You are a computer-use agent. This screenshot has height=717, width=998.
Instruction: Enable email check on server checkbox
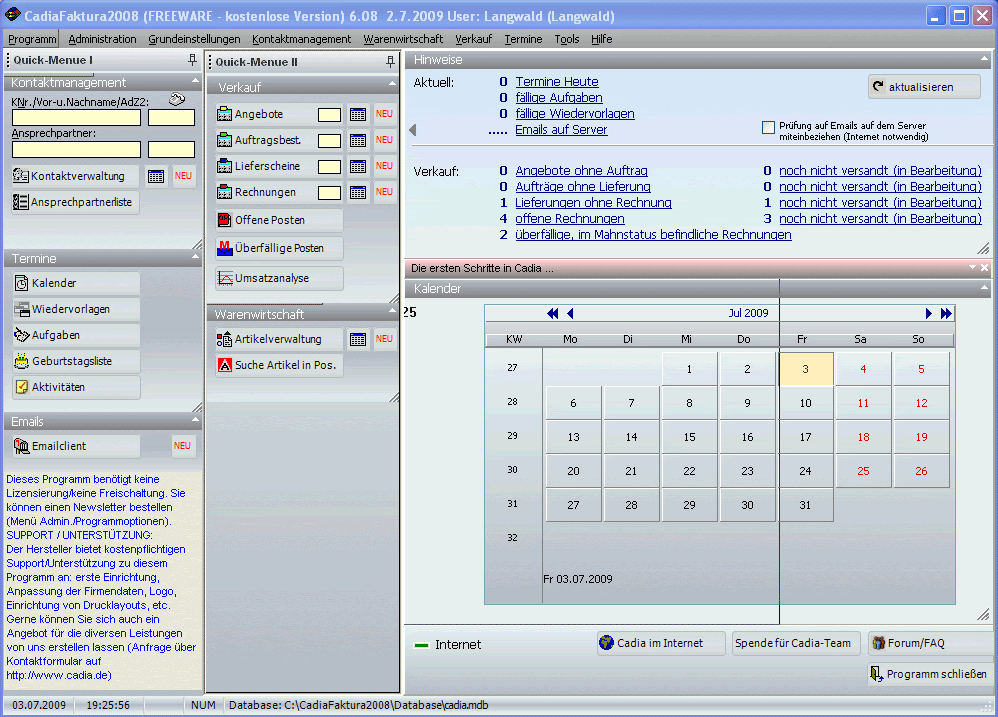click(768, 127)
